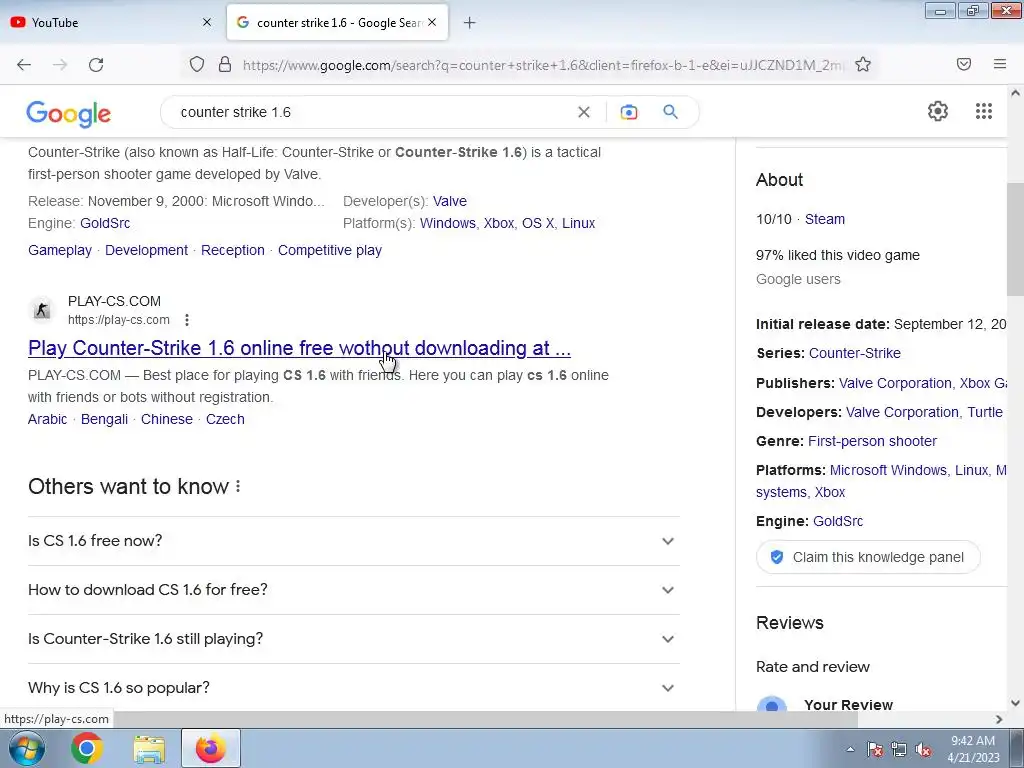Open the GoldSrc engine link in result
The width and height of the screenshot is (1024, 768).
tap(104, 223)
